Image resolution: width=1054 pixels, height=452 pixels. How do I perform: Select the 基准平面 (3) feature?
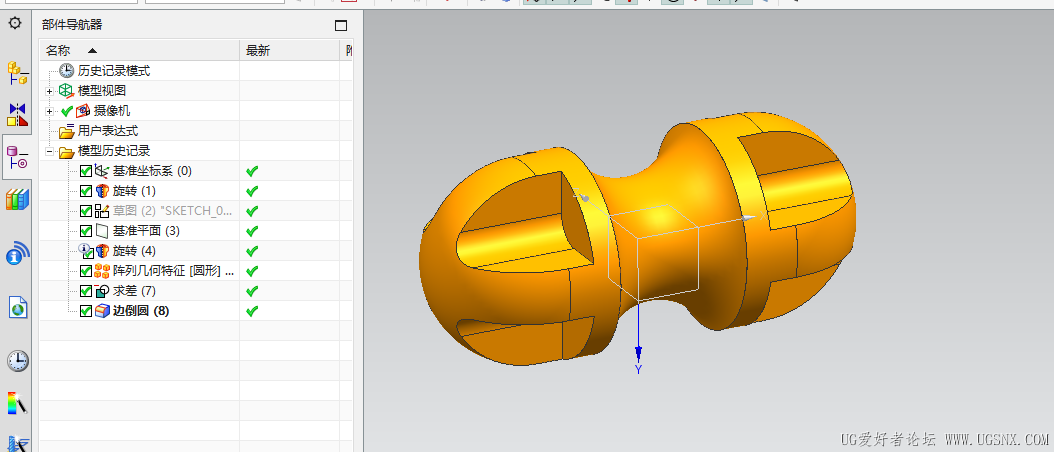[x=146, y=231]
